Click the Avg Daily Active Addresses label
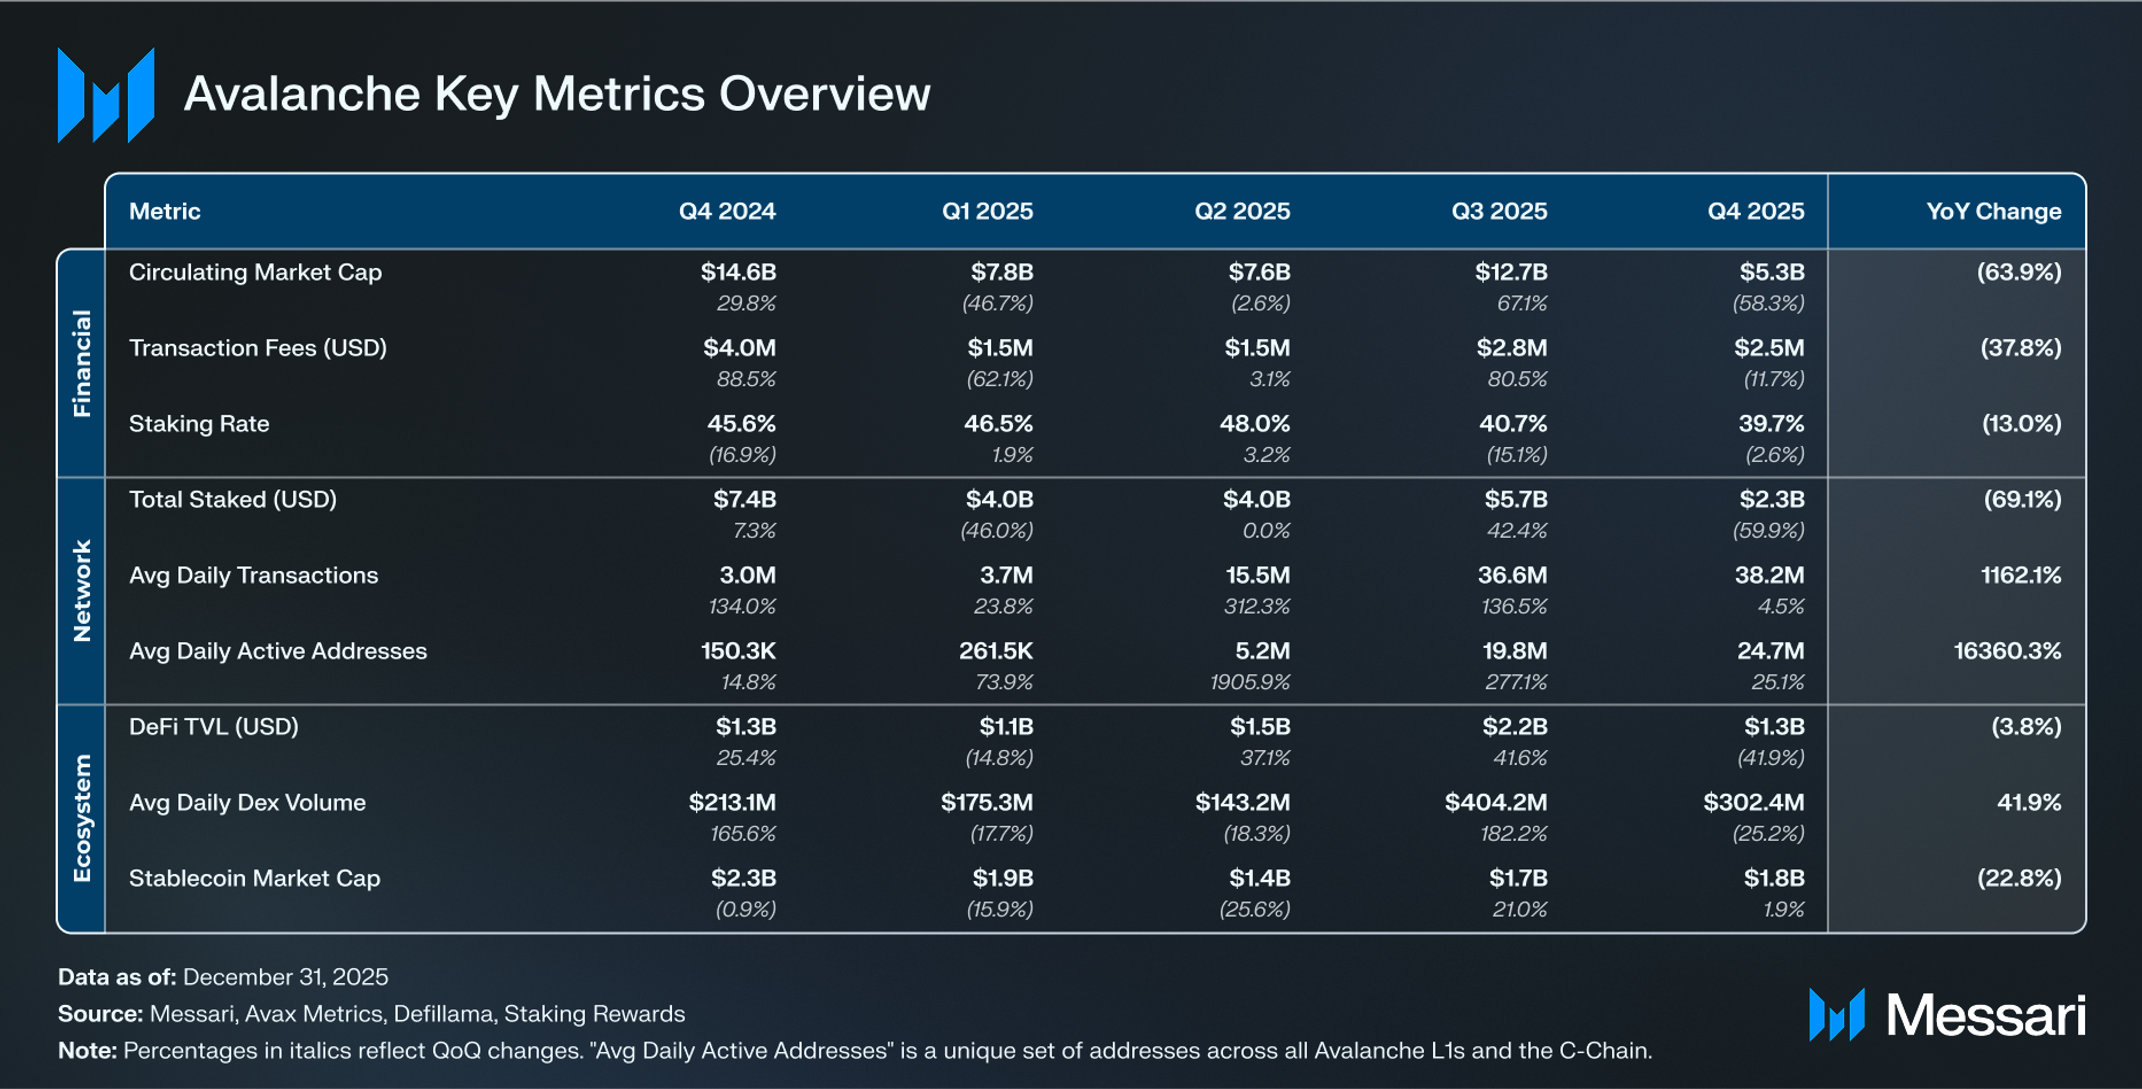The height and width of the screenshot is (1089, 2142). point(278,651)
